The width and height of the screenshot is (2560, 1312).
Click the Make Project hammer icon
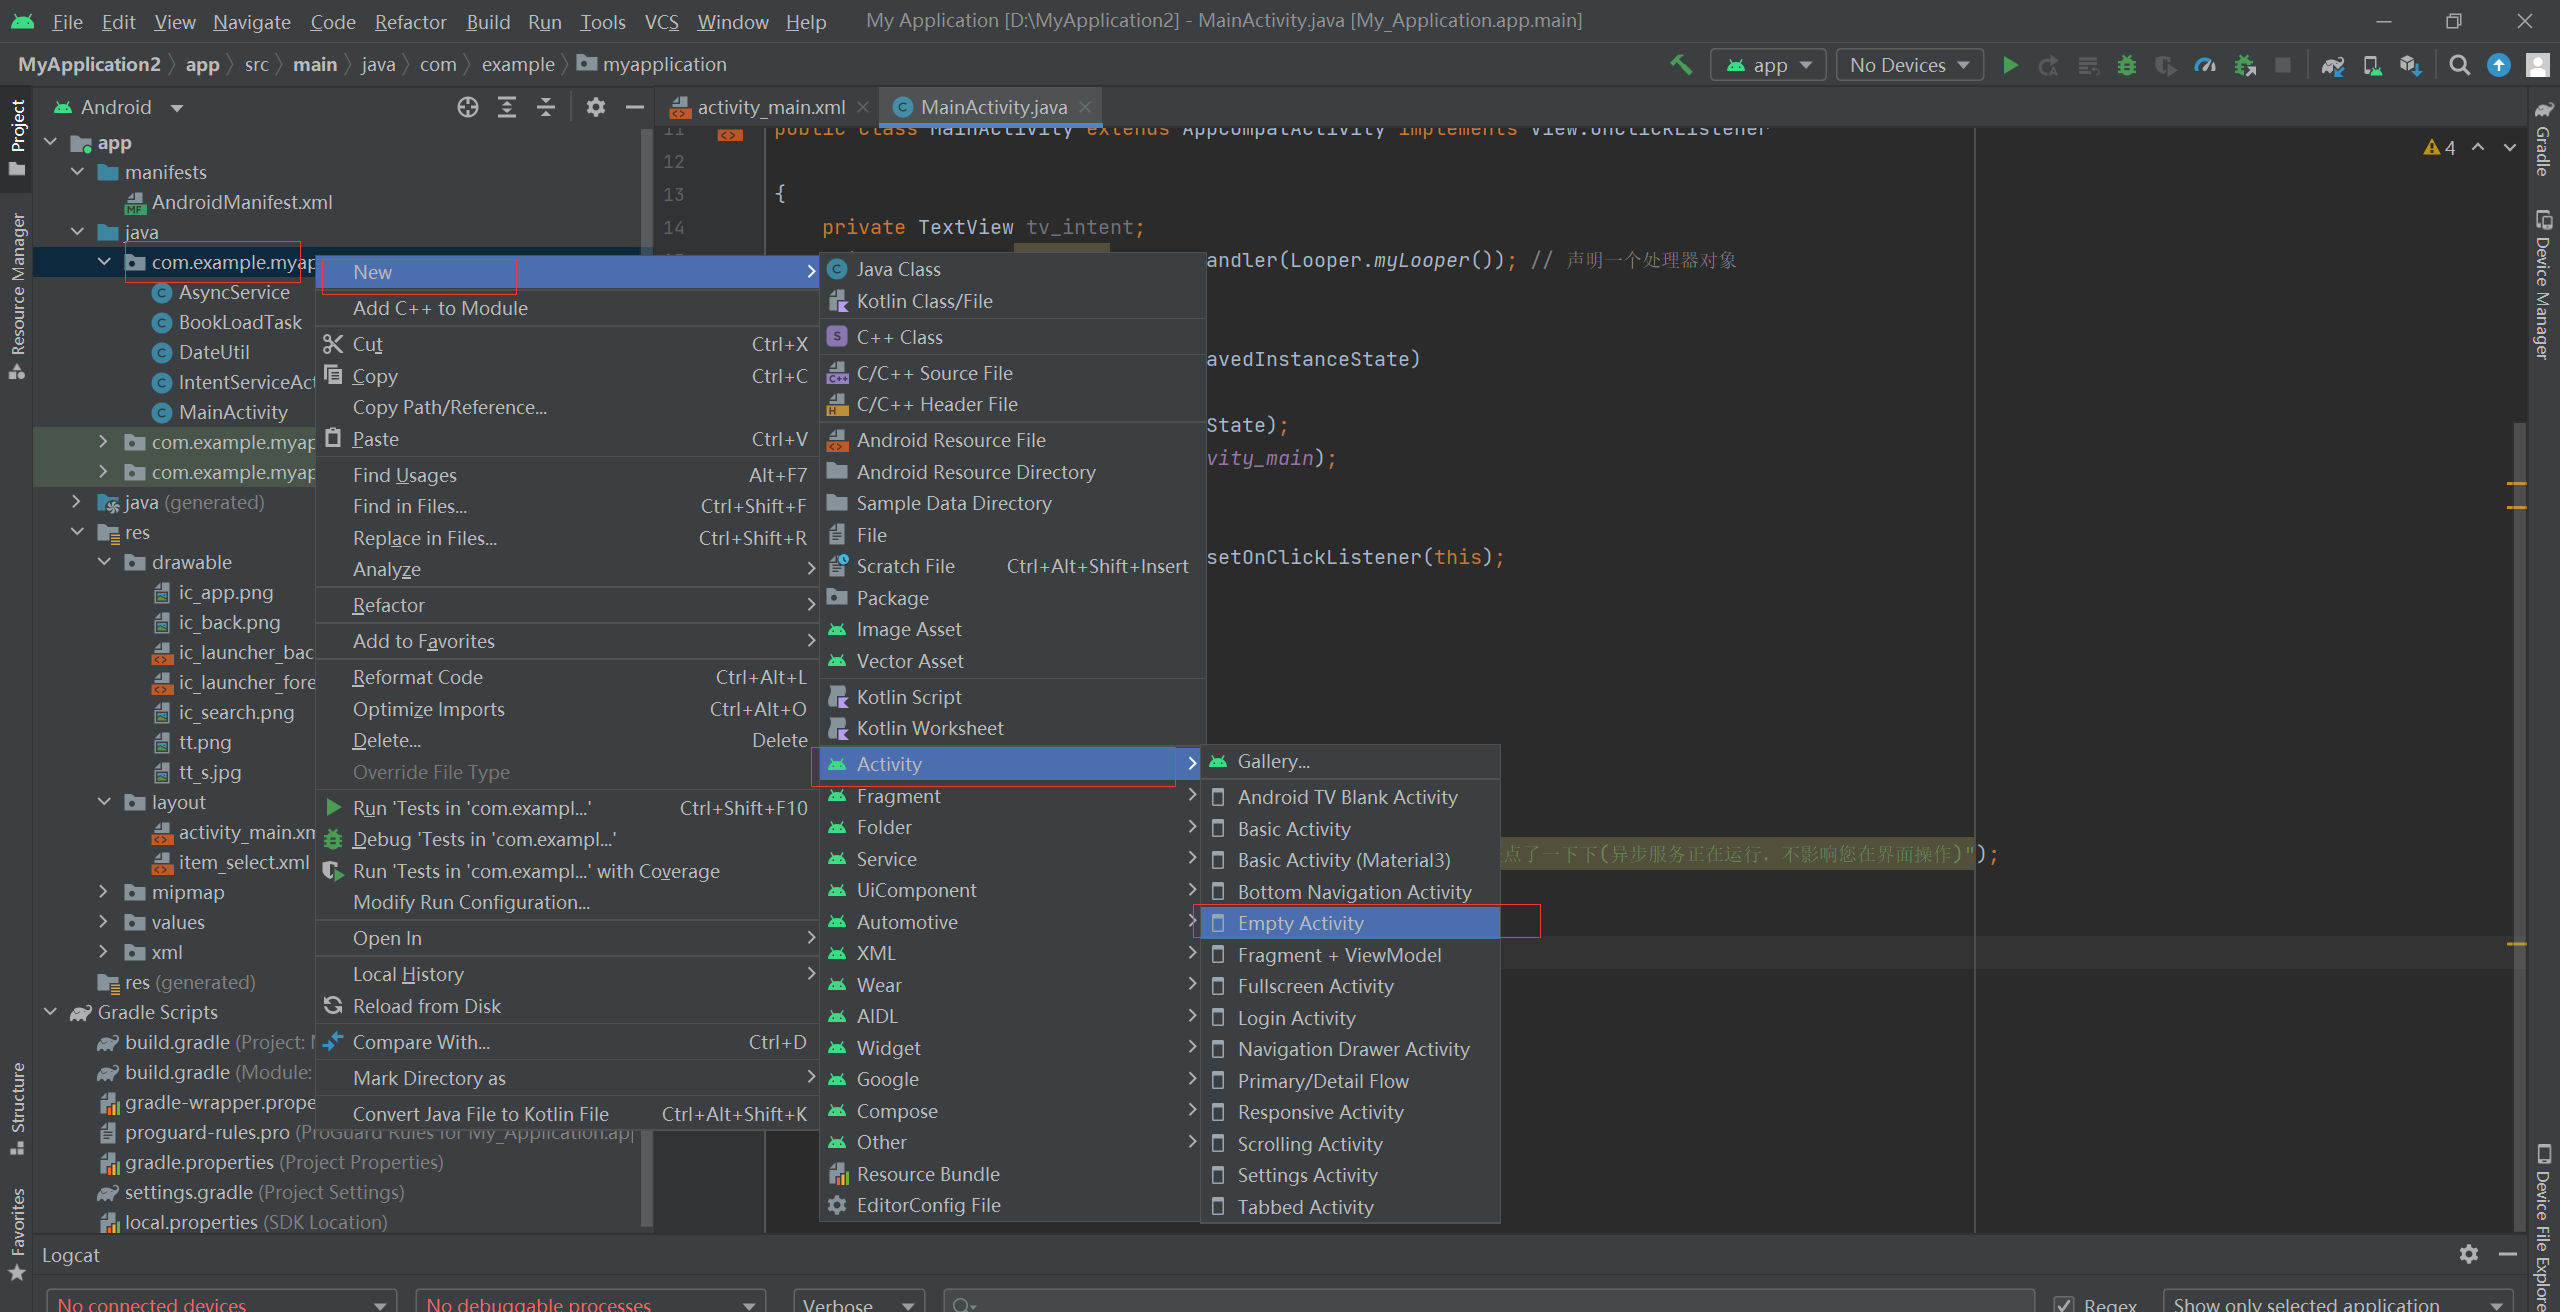(1681, 65)
